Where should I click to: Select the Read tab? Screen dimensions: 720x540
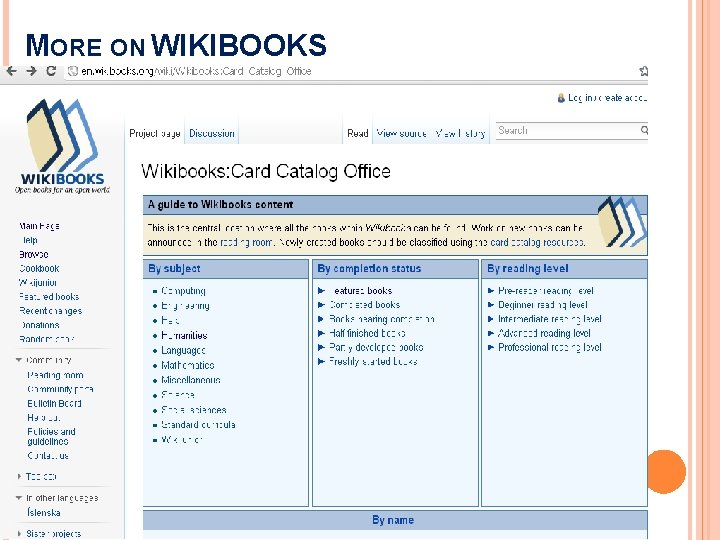pos(358,133)
